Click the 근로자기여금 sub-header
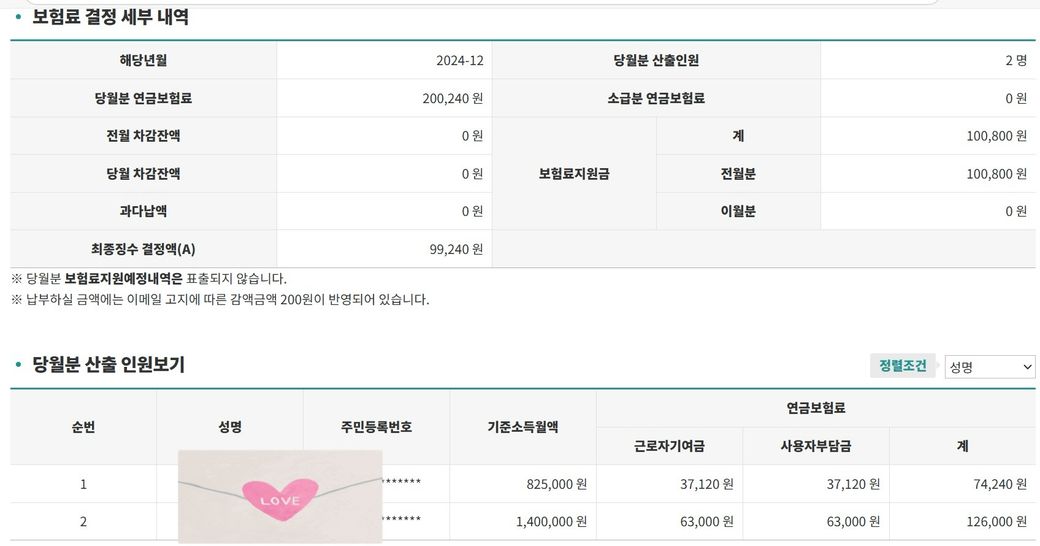This screenshot has width=1040, height=546. click(x=669, y=446)
